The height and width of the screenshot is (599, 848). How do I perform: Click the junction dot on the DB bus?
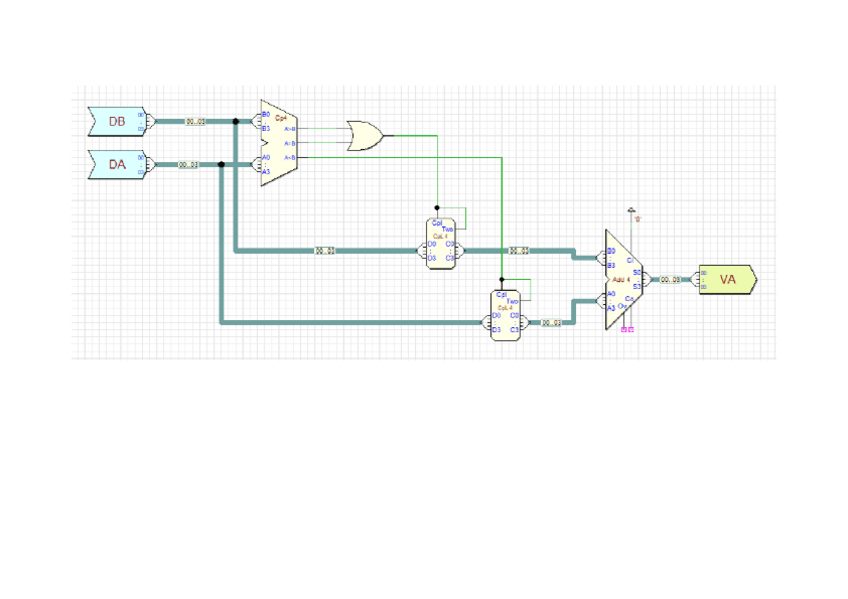(x=235, y=122)
